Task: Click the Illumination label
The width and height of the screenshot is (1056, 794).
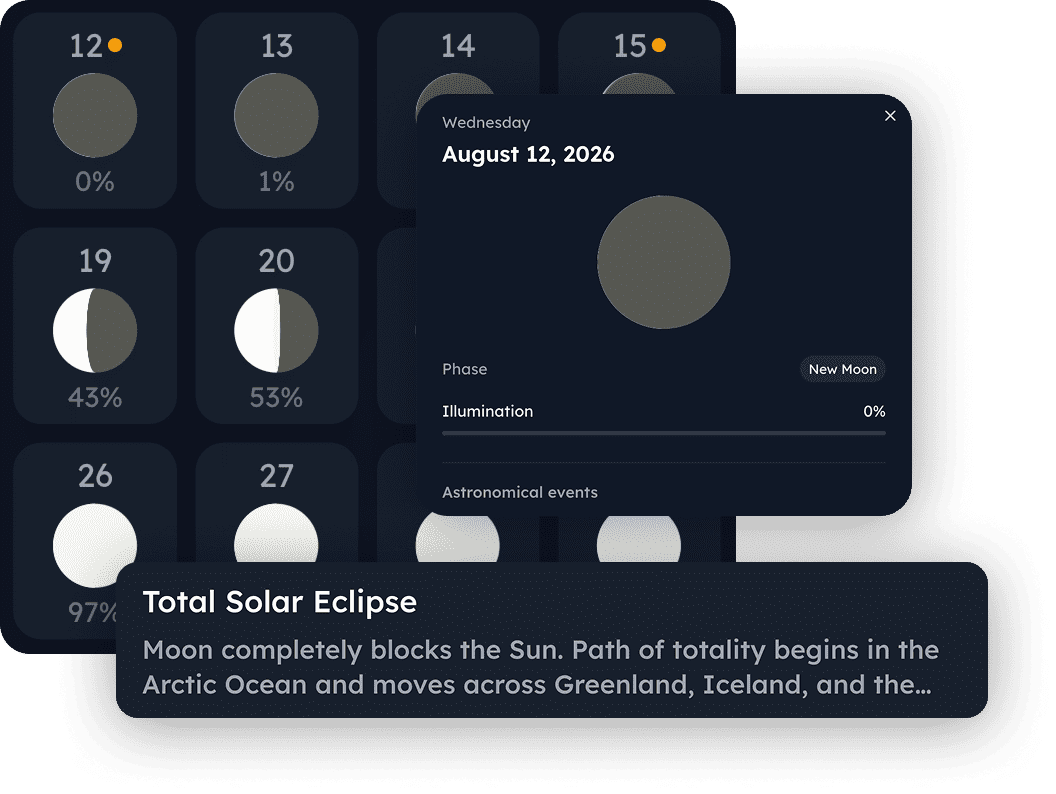Action: [x=488, y=411]
